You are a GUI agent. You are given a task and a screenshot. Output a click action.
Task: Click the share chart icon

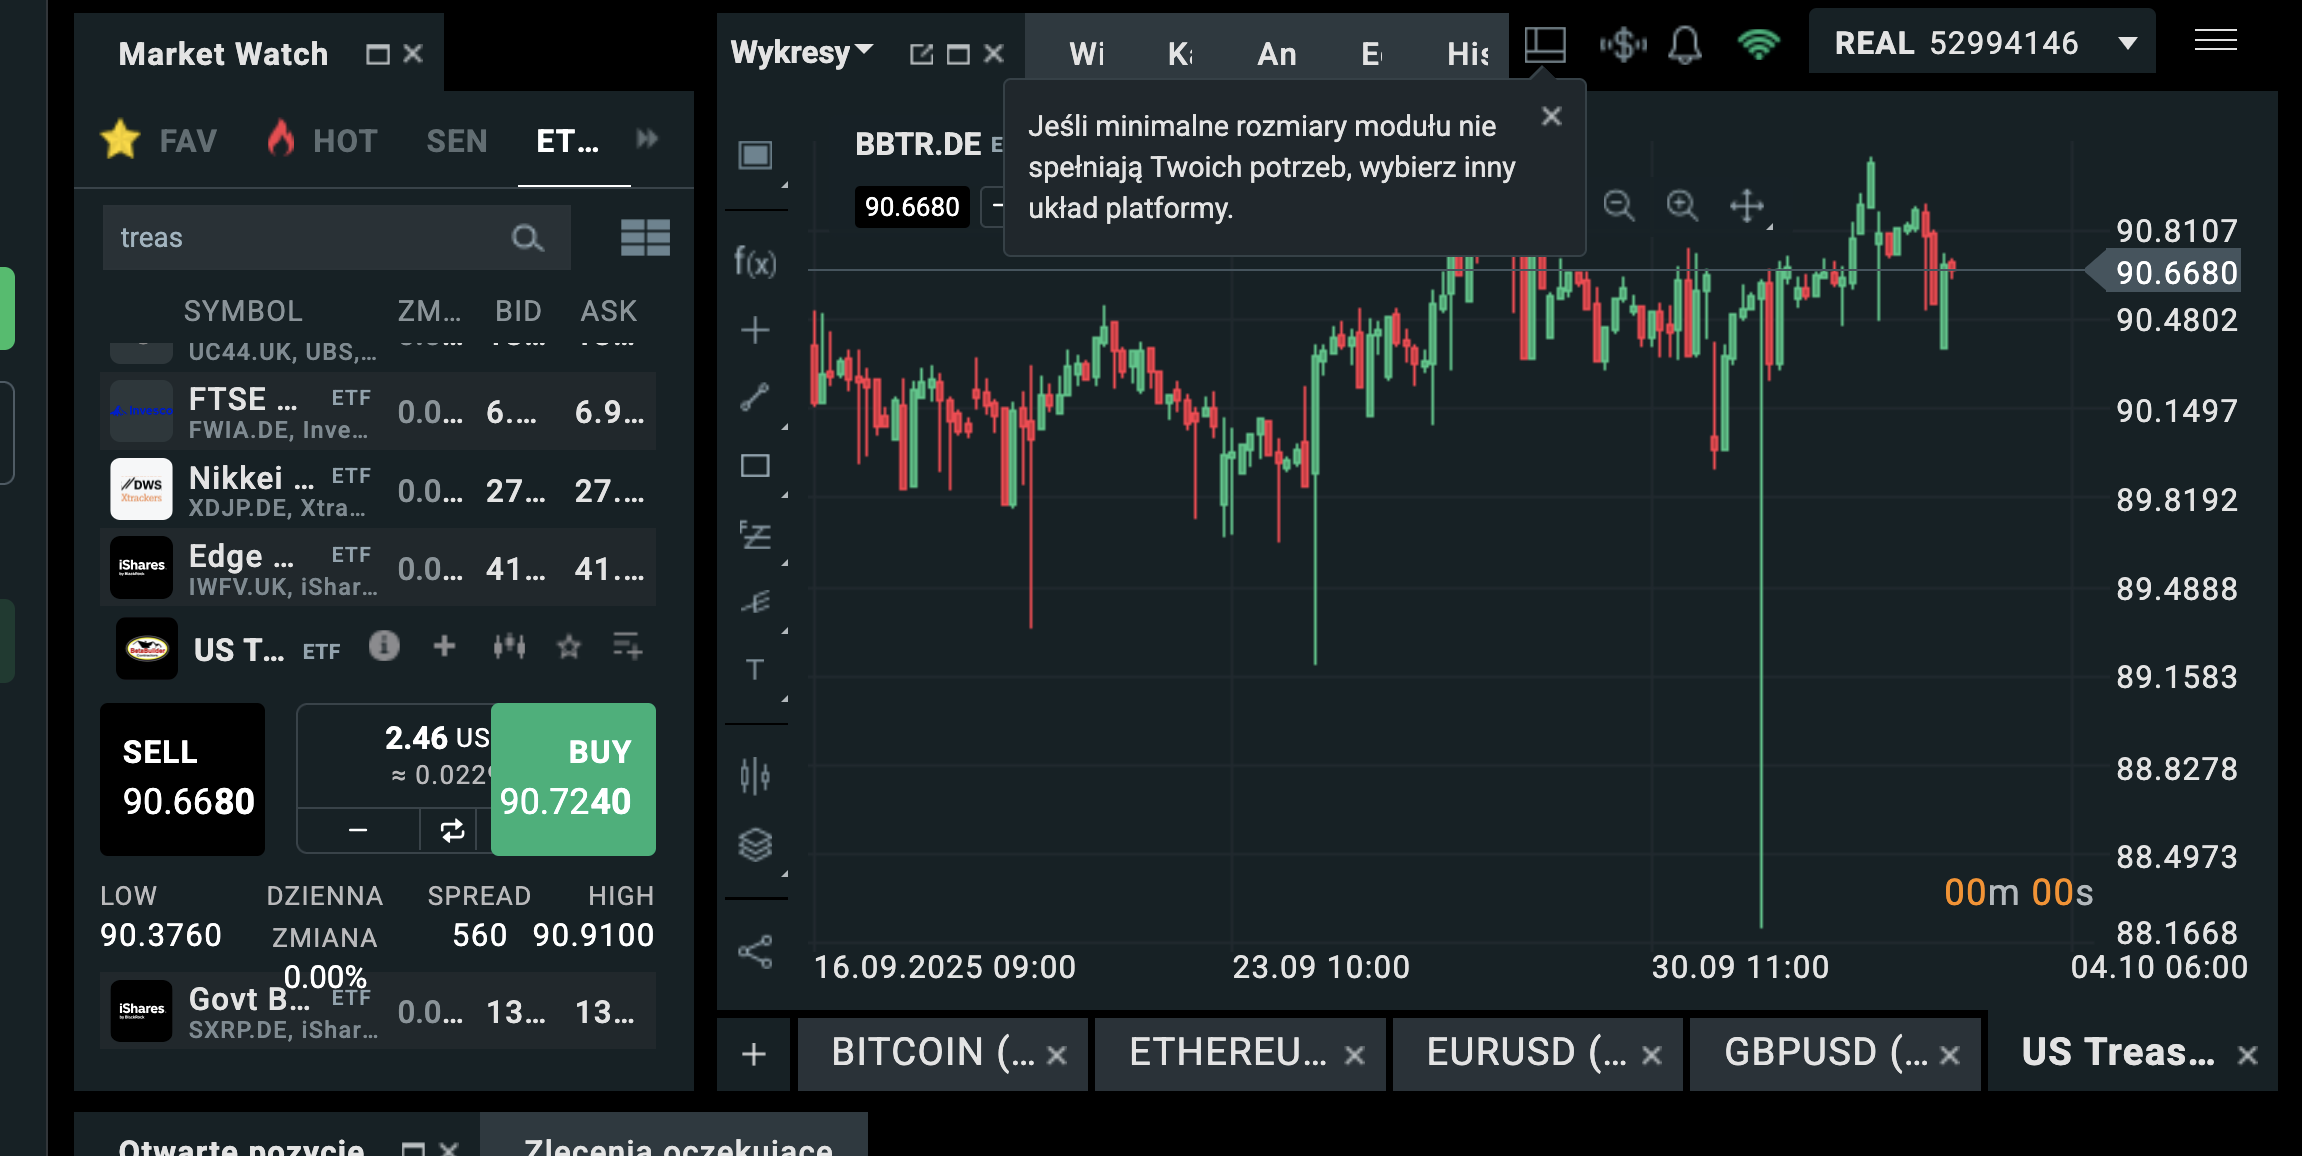tap(755, 952)
